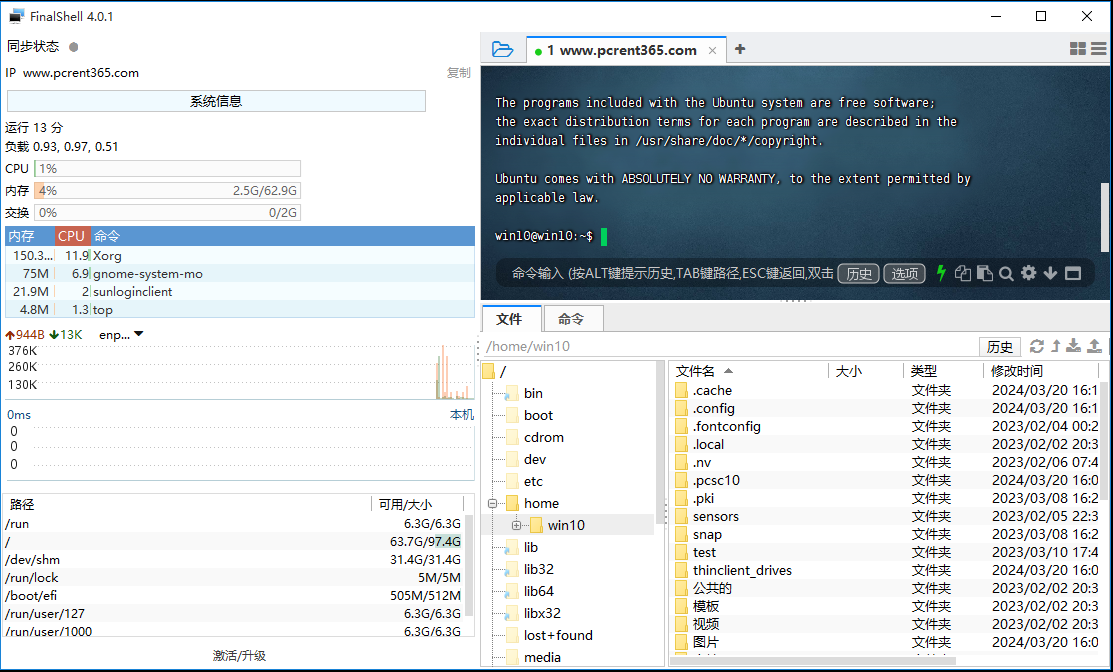Sort by 类型 column header

943,371
